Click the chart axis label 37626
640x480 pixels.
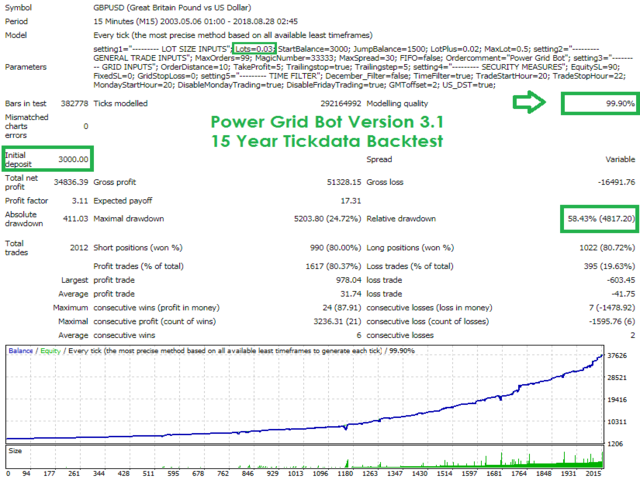[617, 356]
